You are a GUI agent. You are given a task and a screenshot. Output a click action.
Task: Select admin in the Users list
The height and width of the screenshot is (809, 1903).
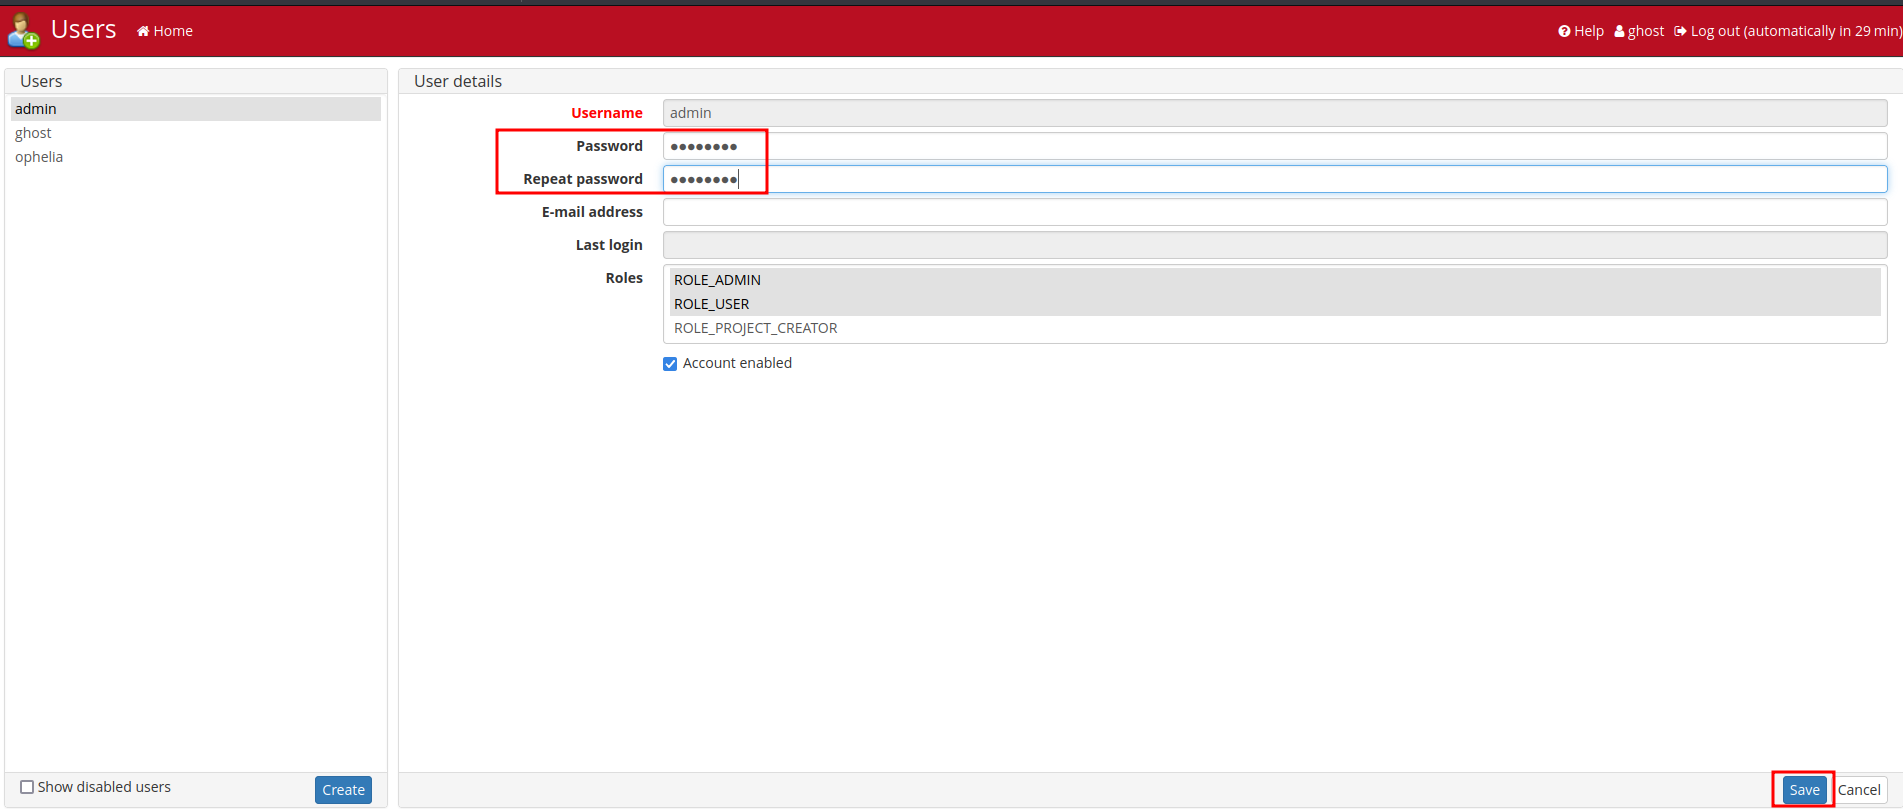click(x=196, y=109)
